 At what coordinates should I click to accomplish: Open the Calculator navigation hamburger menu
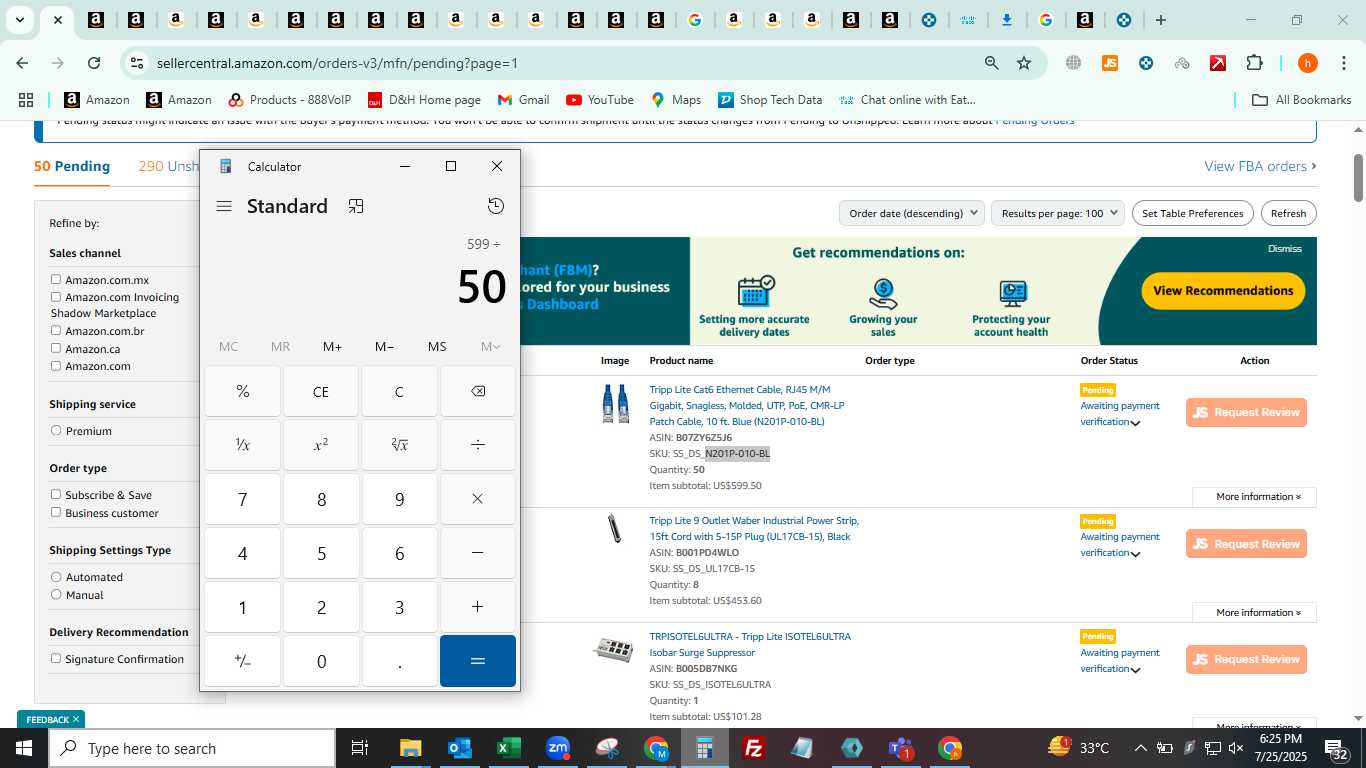[x=224, y=206]
